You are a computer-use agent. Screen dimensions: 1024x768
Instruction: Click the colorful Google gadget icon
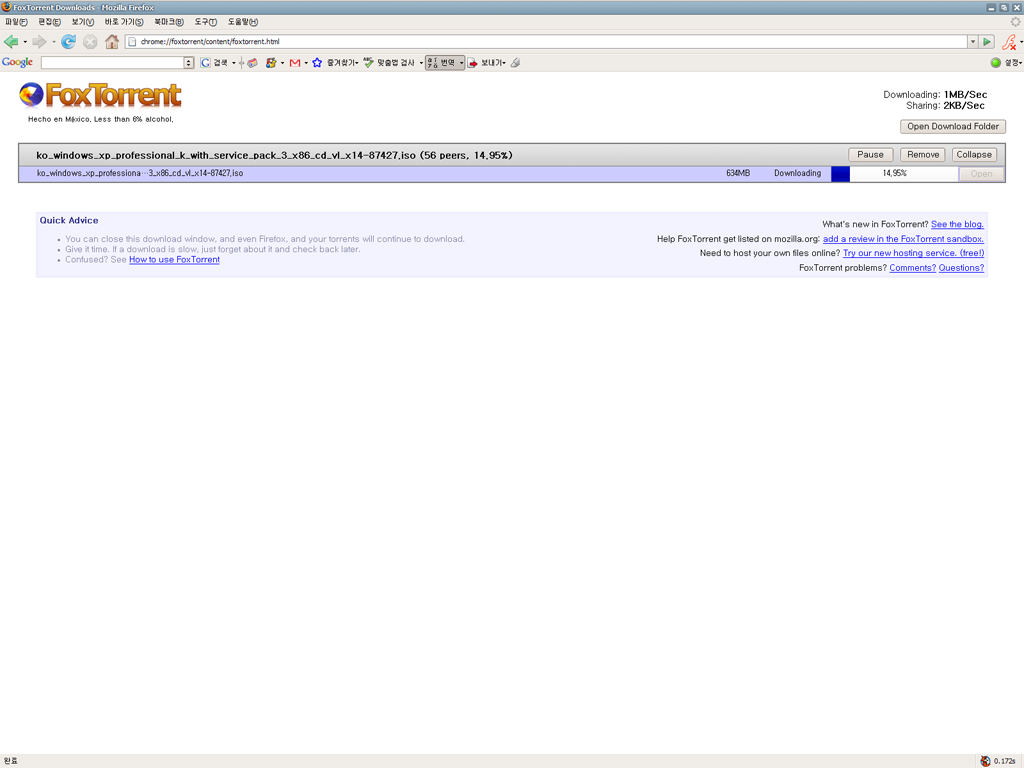pyautogui.click(x=271, y=63)
